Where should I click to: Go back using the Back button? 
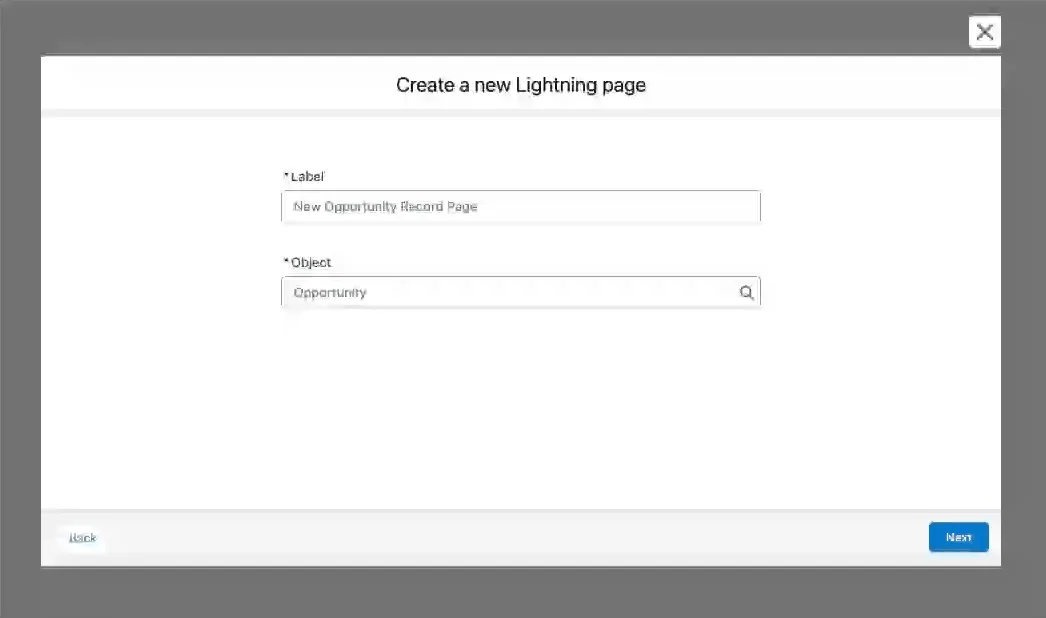tap(82, 538)
